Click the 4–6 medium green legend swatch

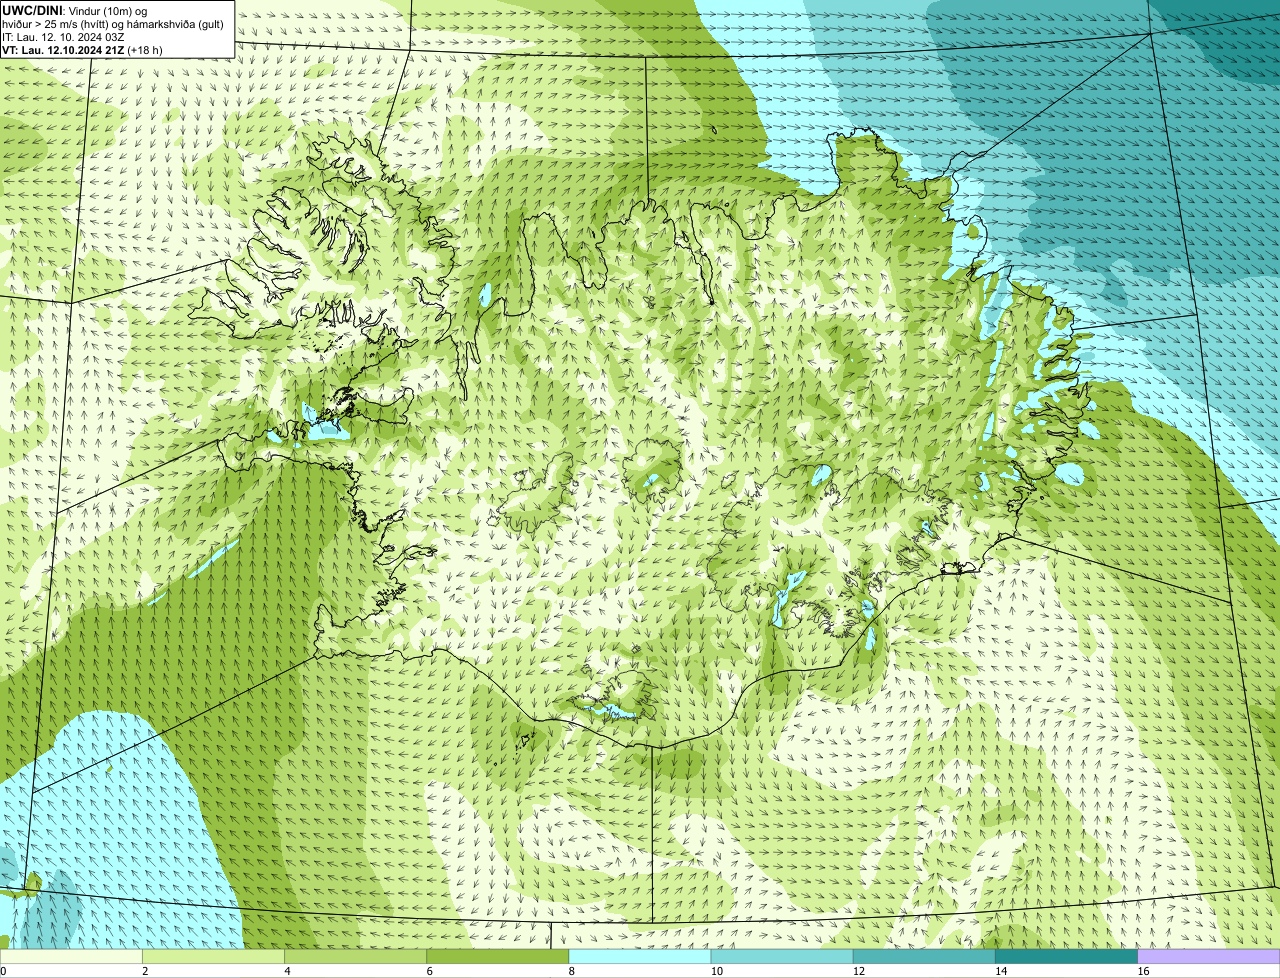pyautogui.click(x=356, y=957)
